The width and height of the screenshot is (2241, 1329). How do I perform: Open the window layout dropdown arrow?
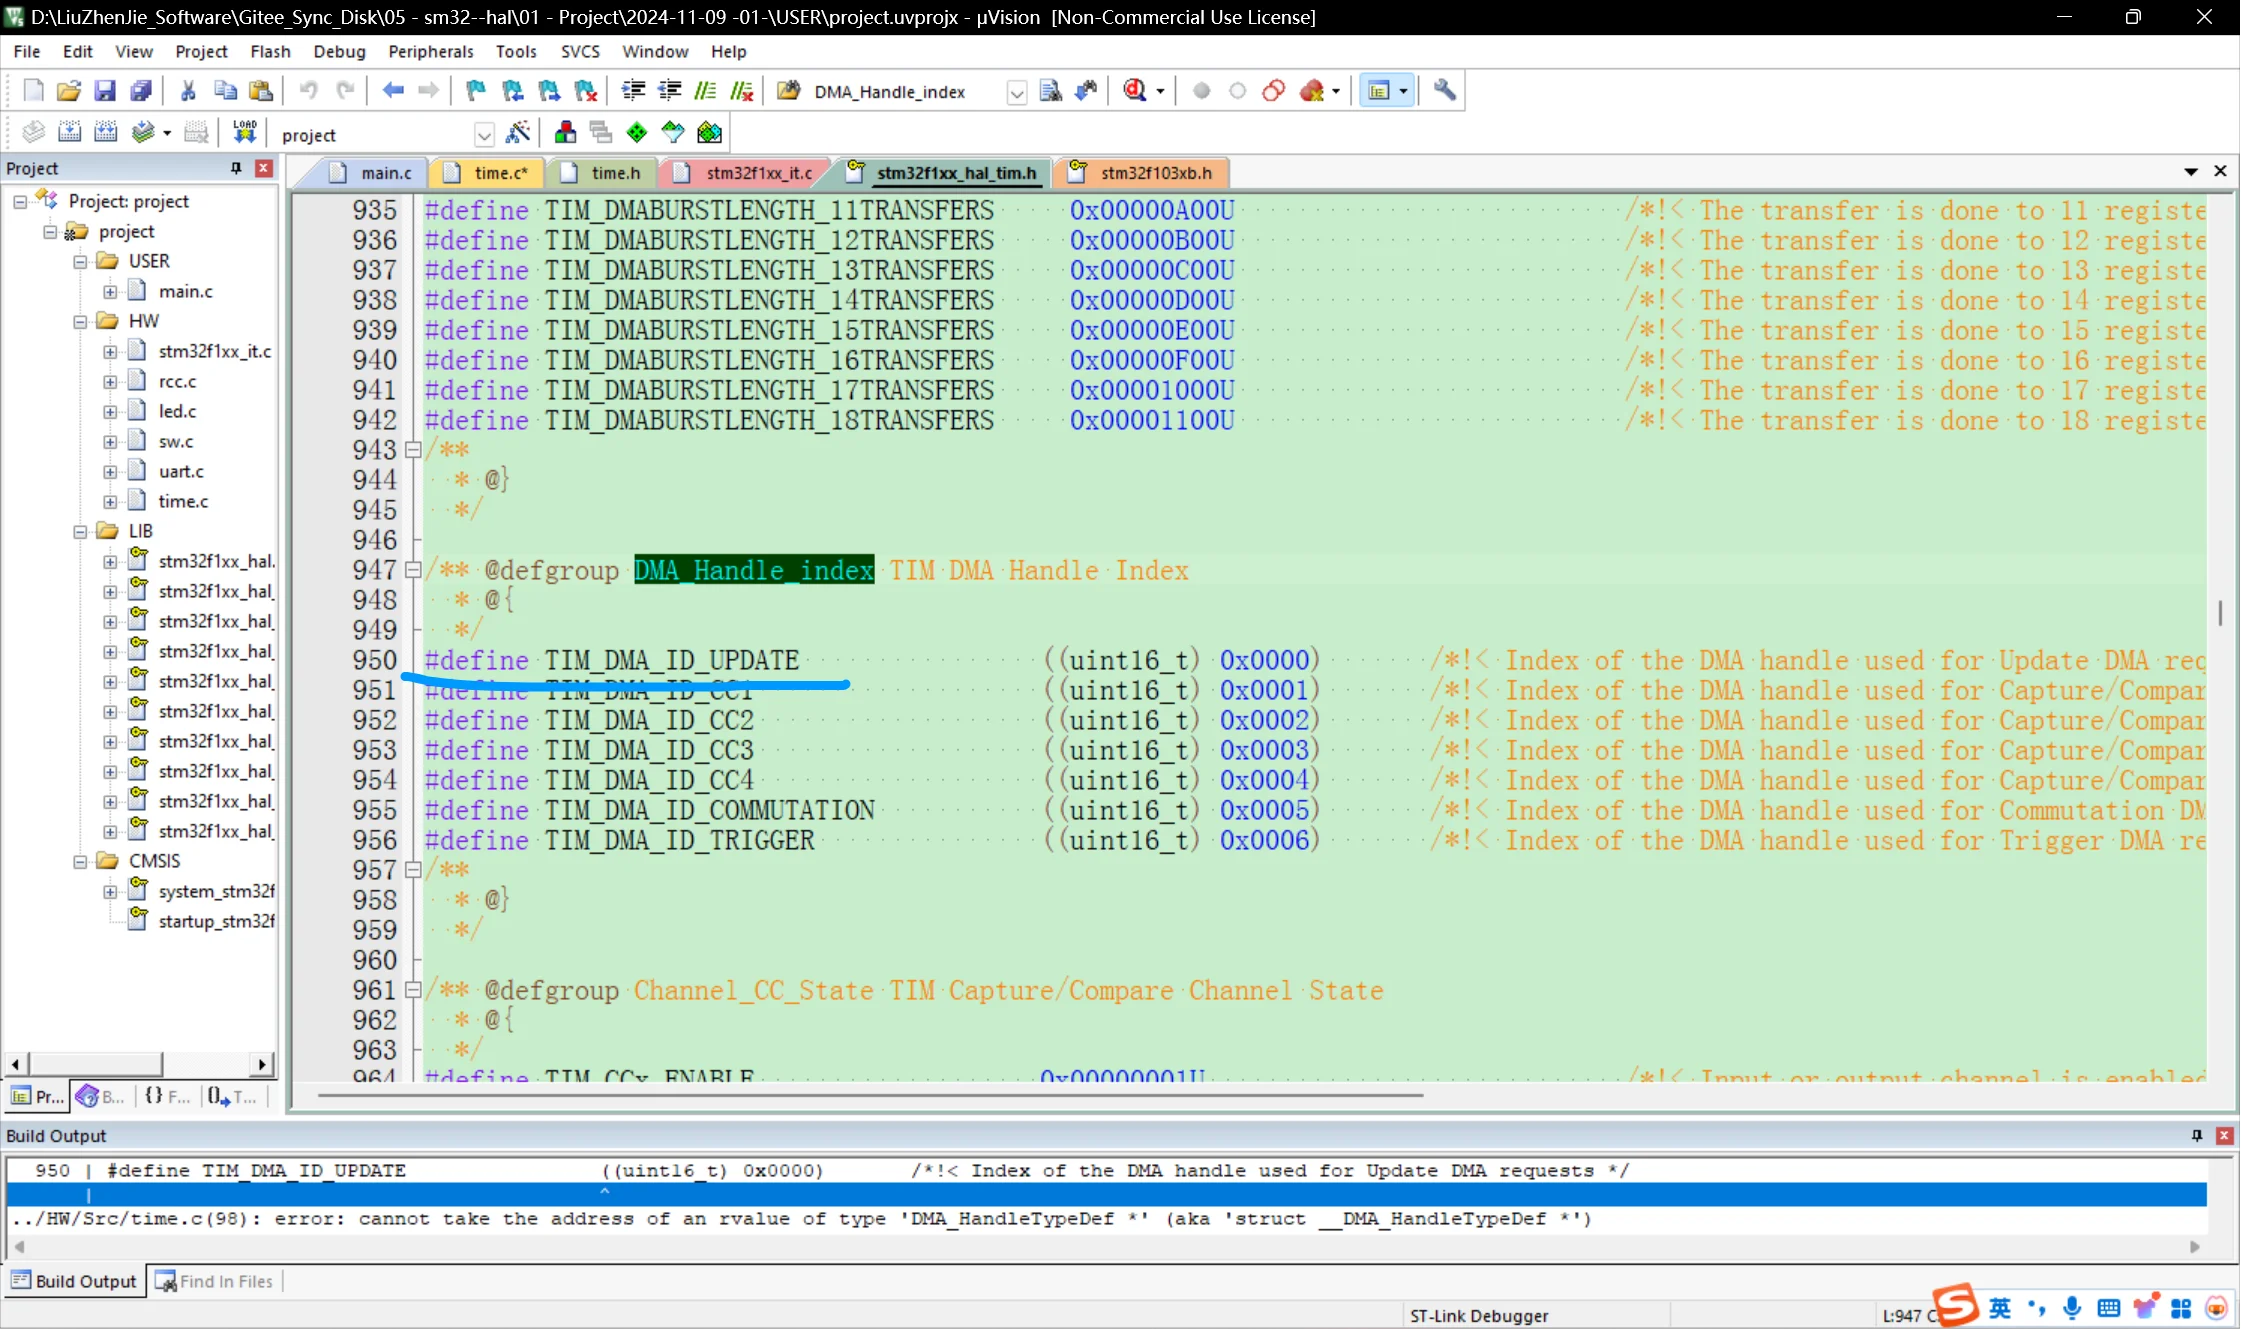tap(1403, 91)
